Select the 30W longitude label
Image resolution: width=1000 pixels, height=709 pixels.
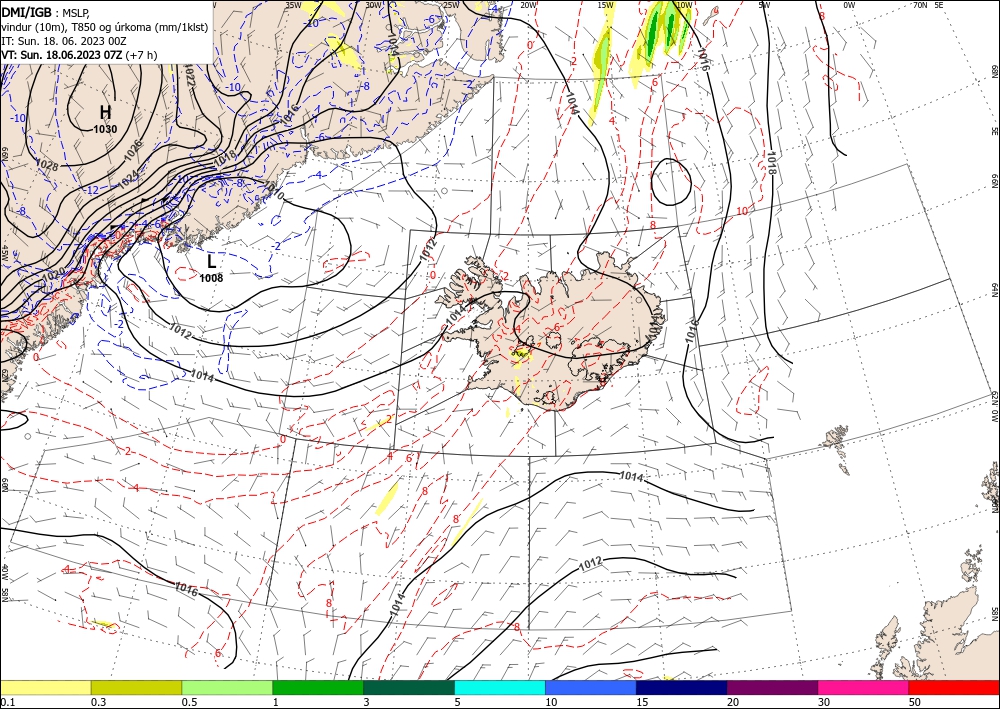(x=373, y=5)
